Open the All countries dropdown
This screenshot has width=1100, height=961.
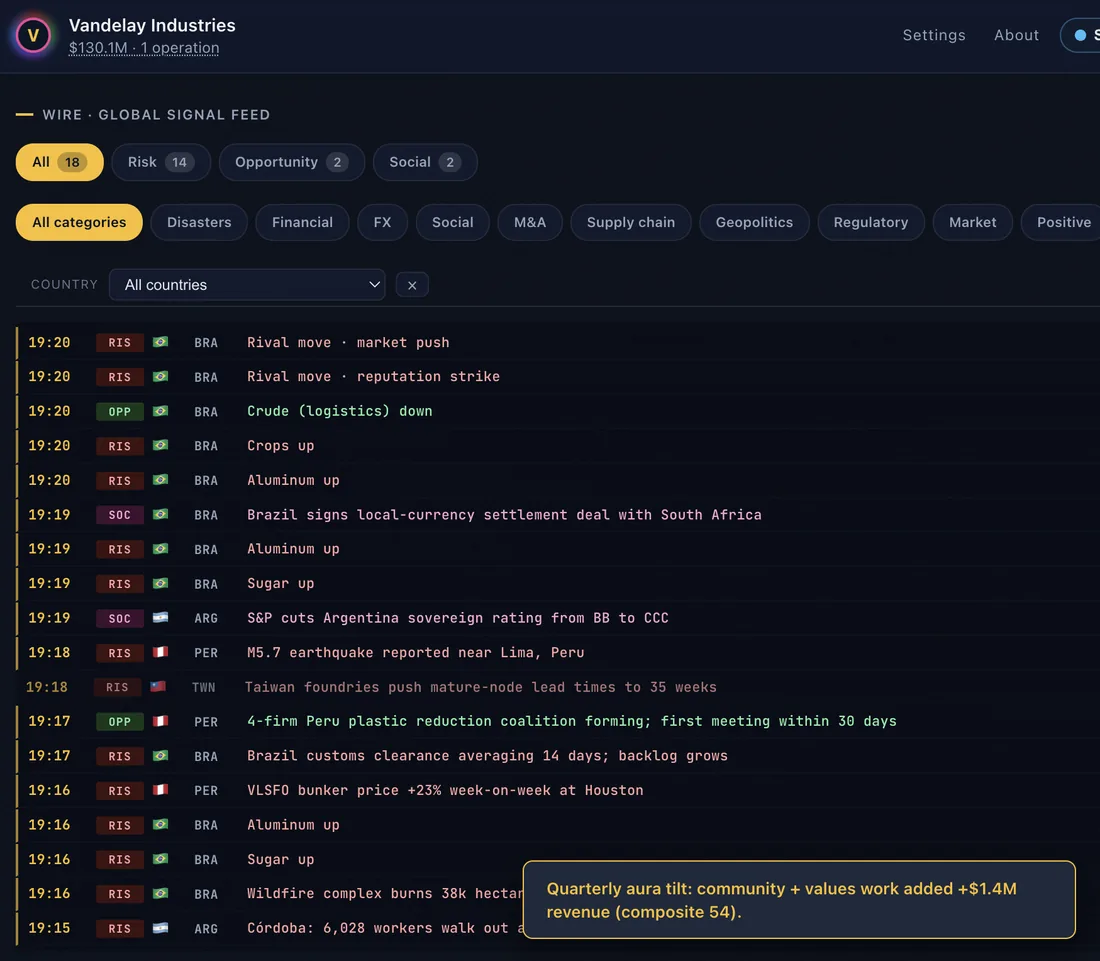click(x=247, y=285)
